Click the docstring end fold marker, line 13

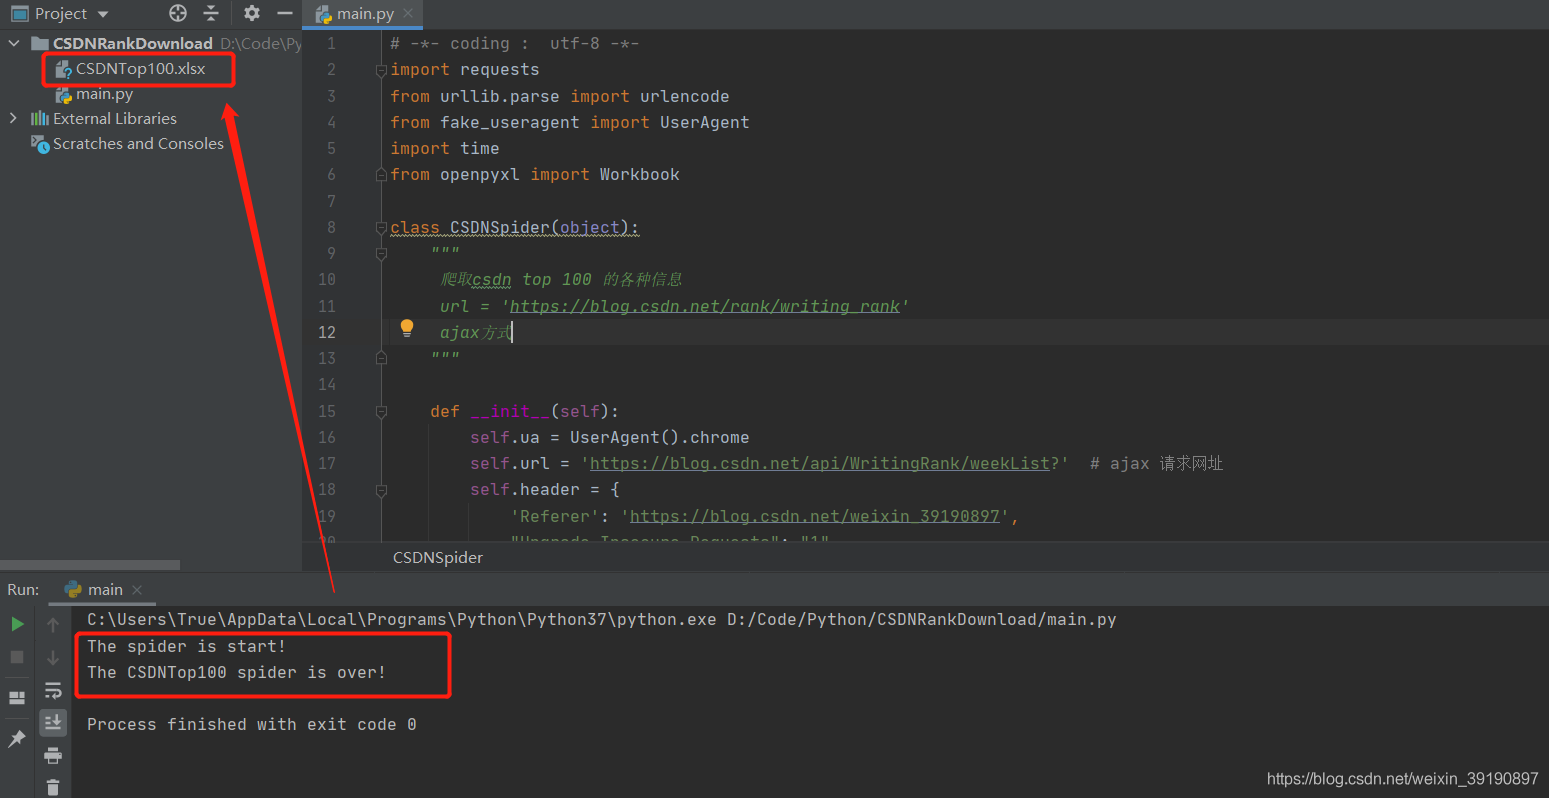381,358
